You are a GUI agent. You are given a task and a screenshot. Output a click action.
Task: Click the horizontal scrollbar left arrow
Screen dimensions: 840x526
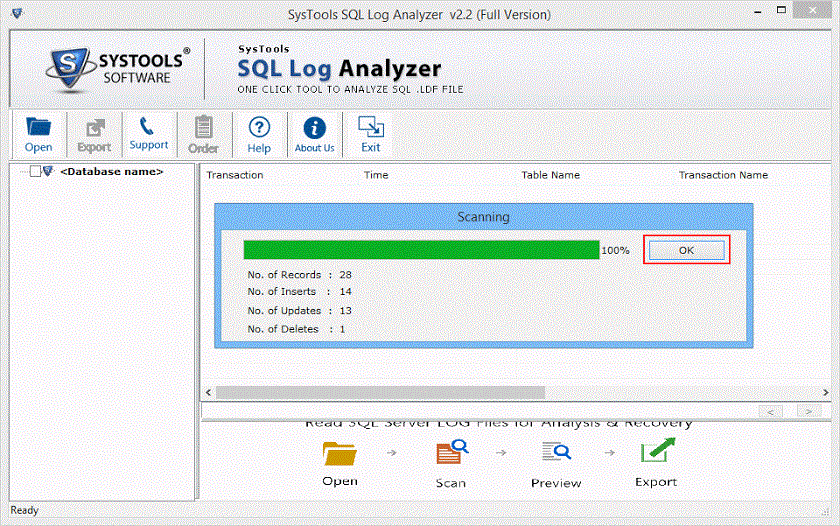pyautogui.click(x=208, y=393)
